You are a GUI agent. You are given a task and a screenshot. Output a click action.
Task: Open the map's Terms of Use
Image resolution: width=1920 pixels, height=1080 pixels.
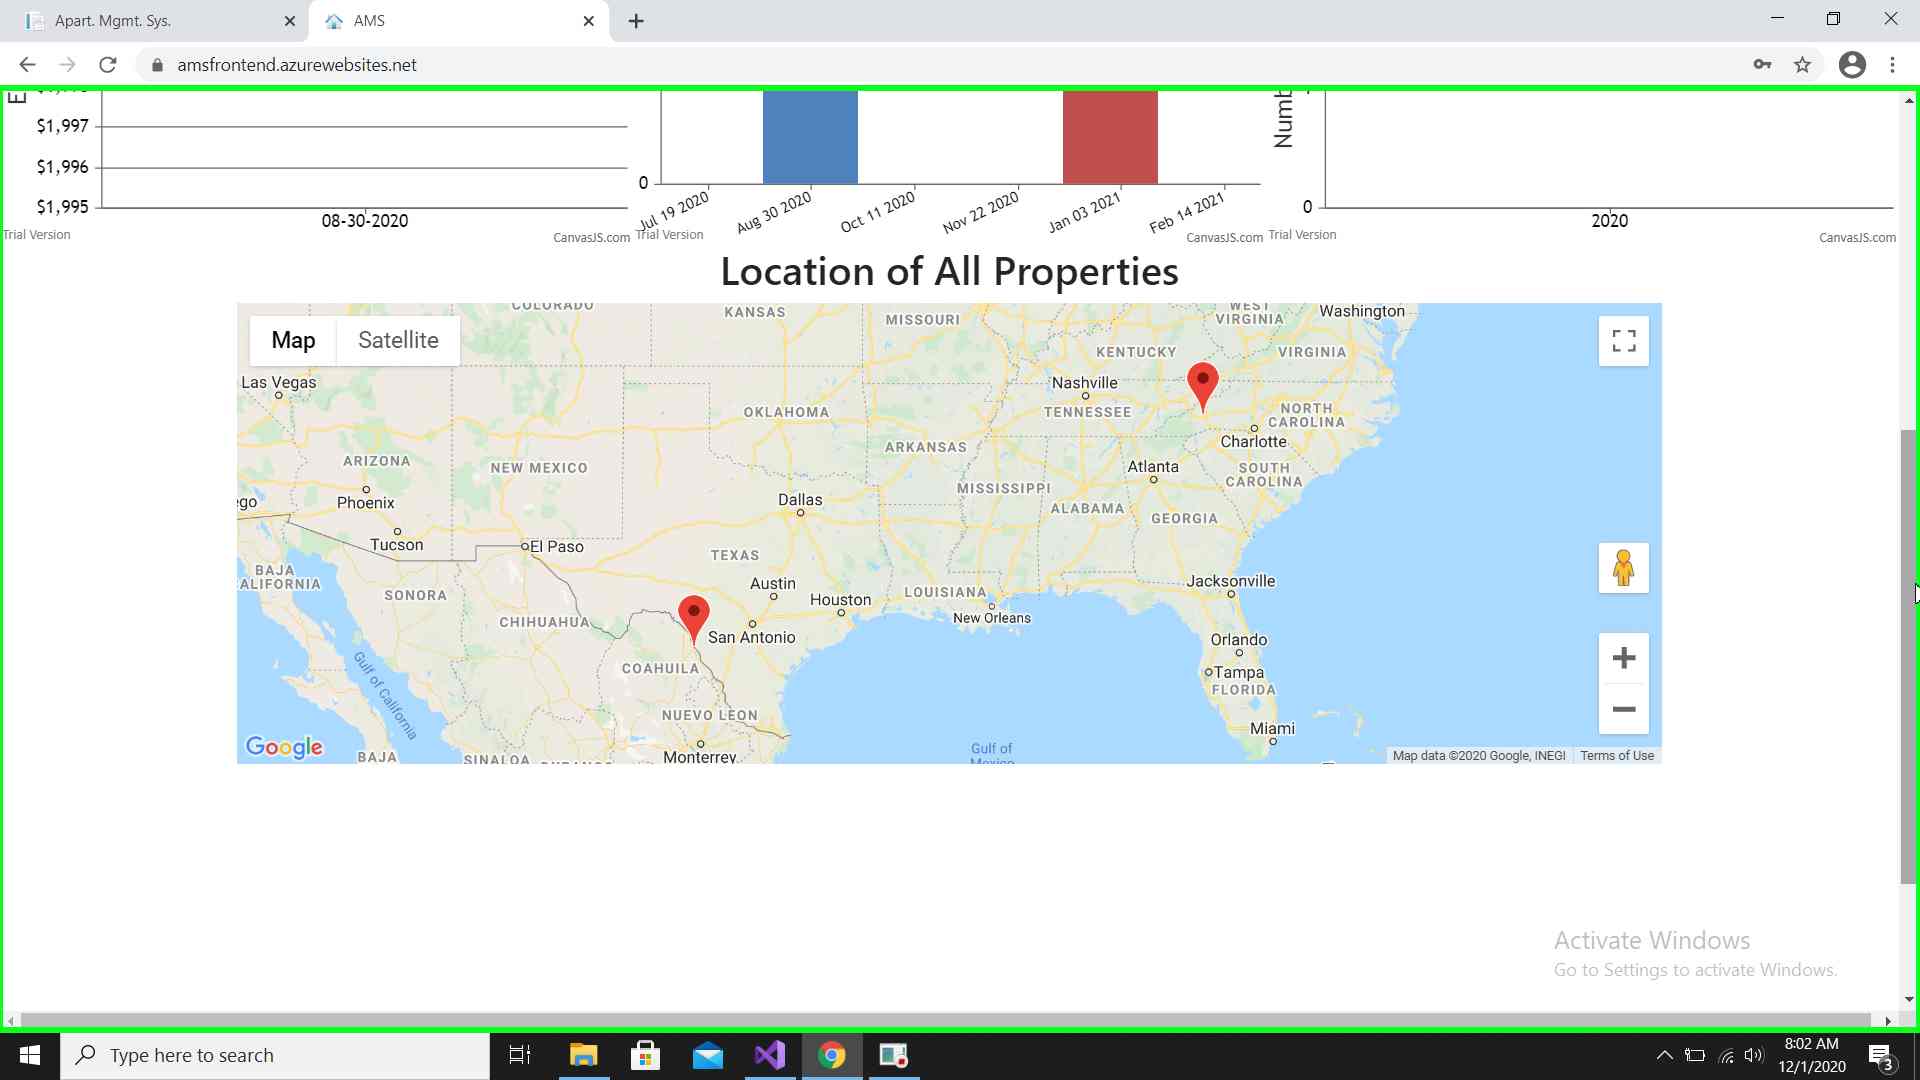(x=1617, y=756)
